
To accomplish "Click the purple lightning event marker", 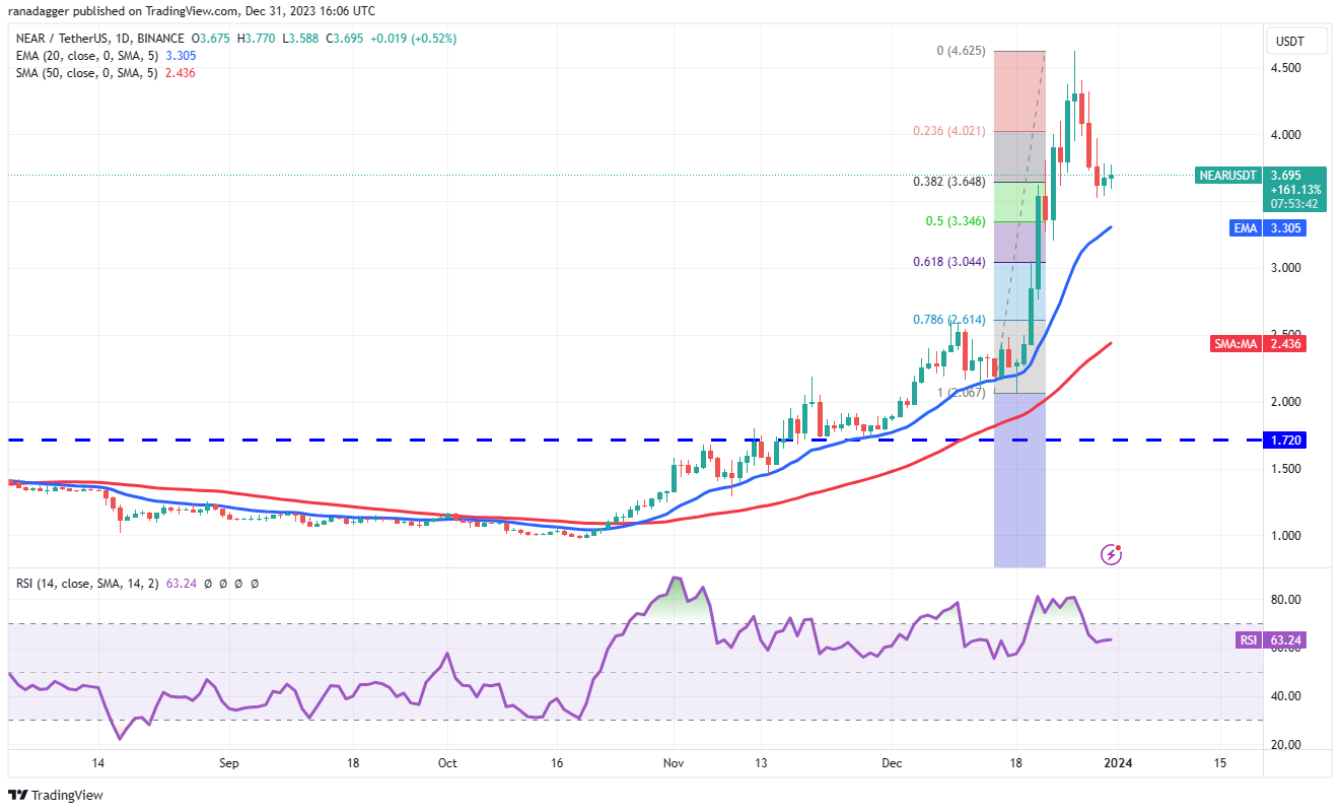I will point(1109,553).
